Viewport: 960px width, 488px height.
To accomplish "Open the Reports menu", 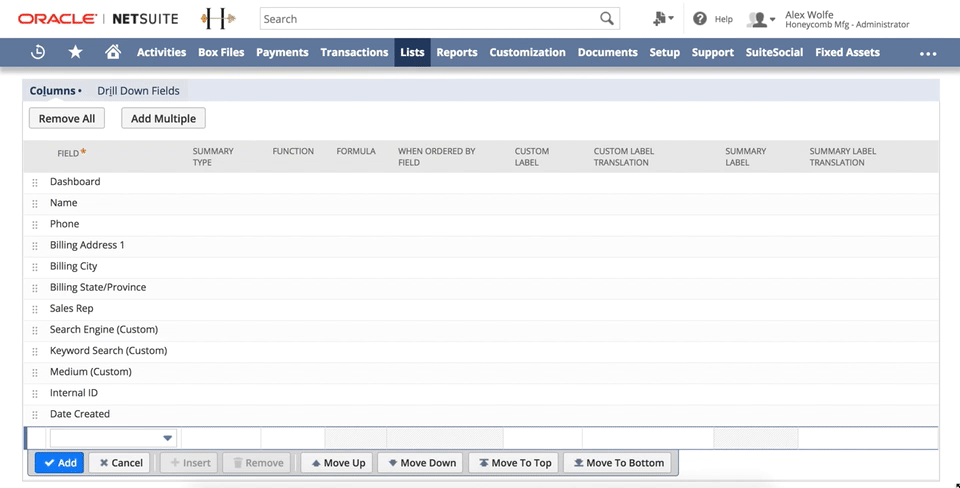I will (456, 52).
